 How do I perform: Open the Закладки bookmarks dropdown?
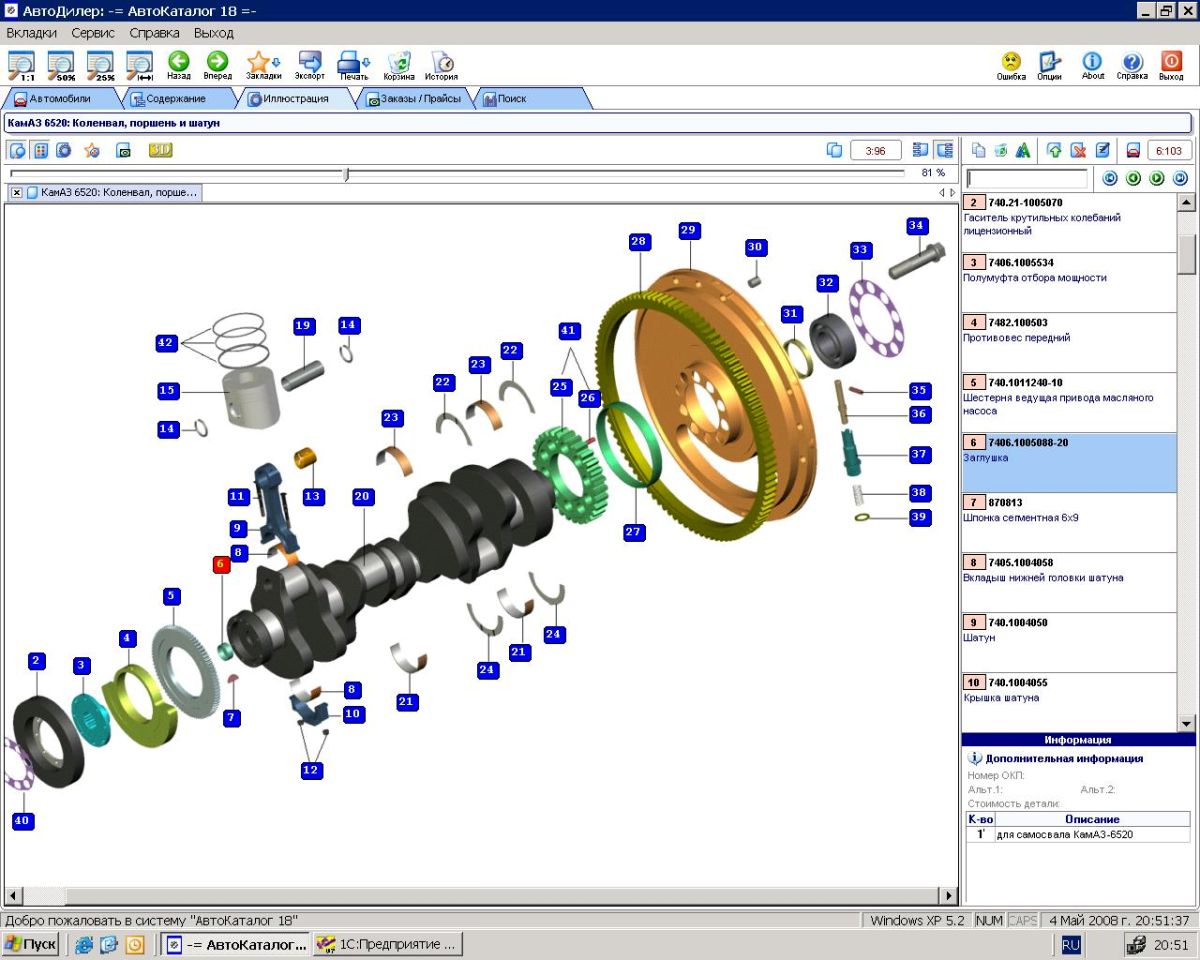264,66
